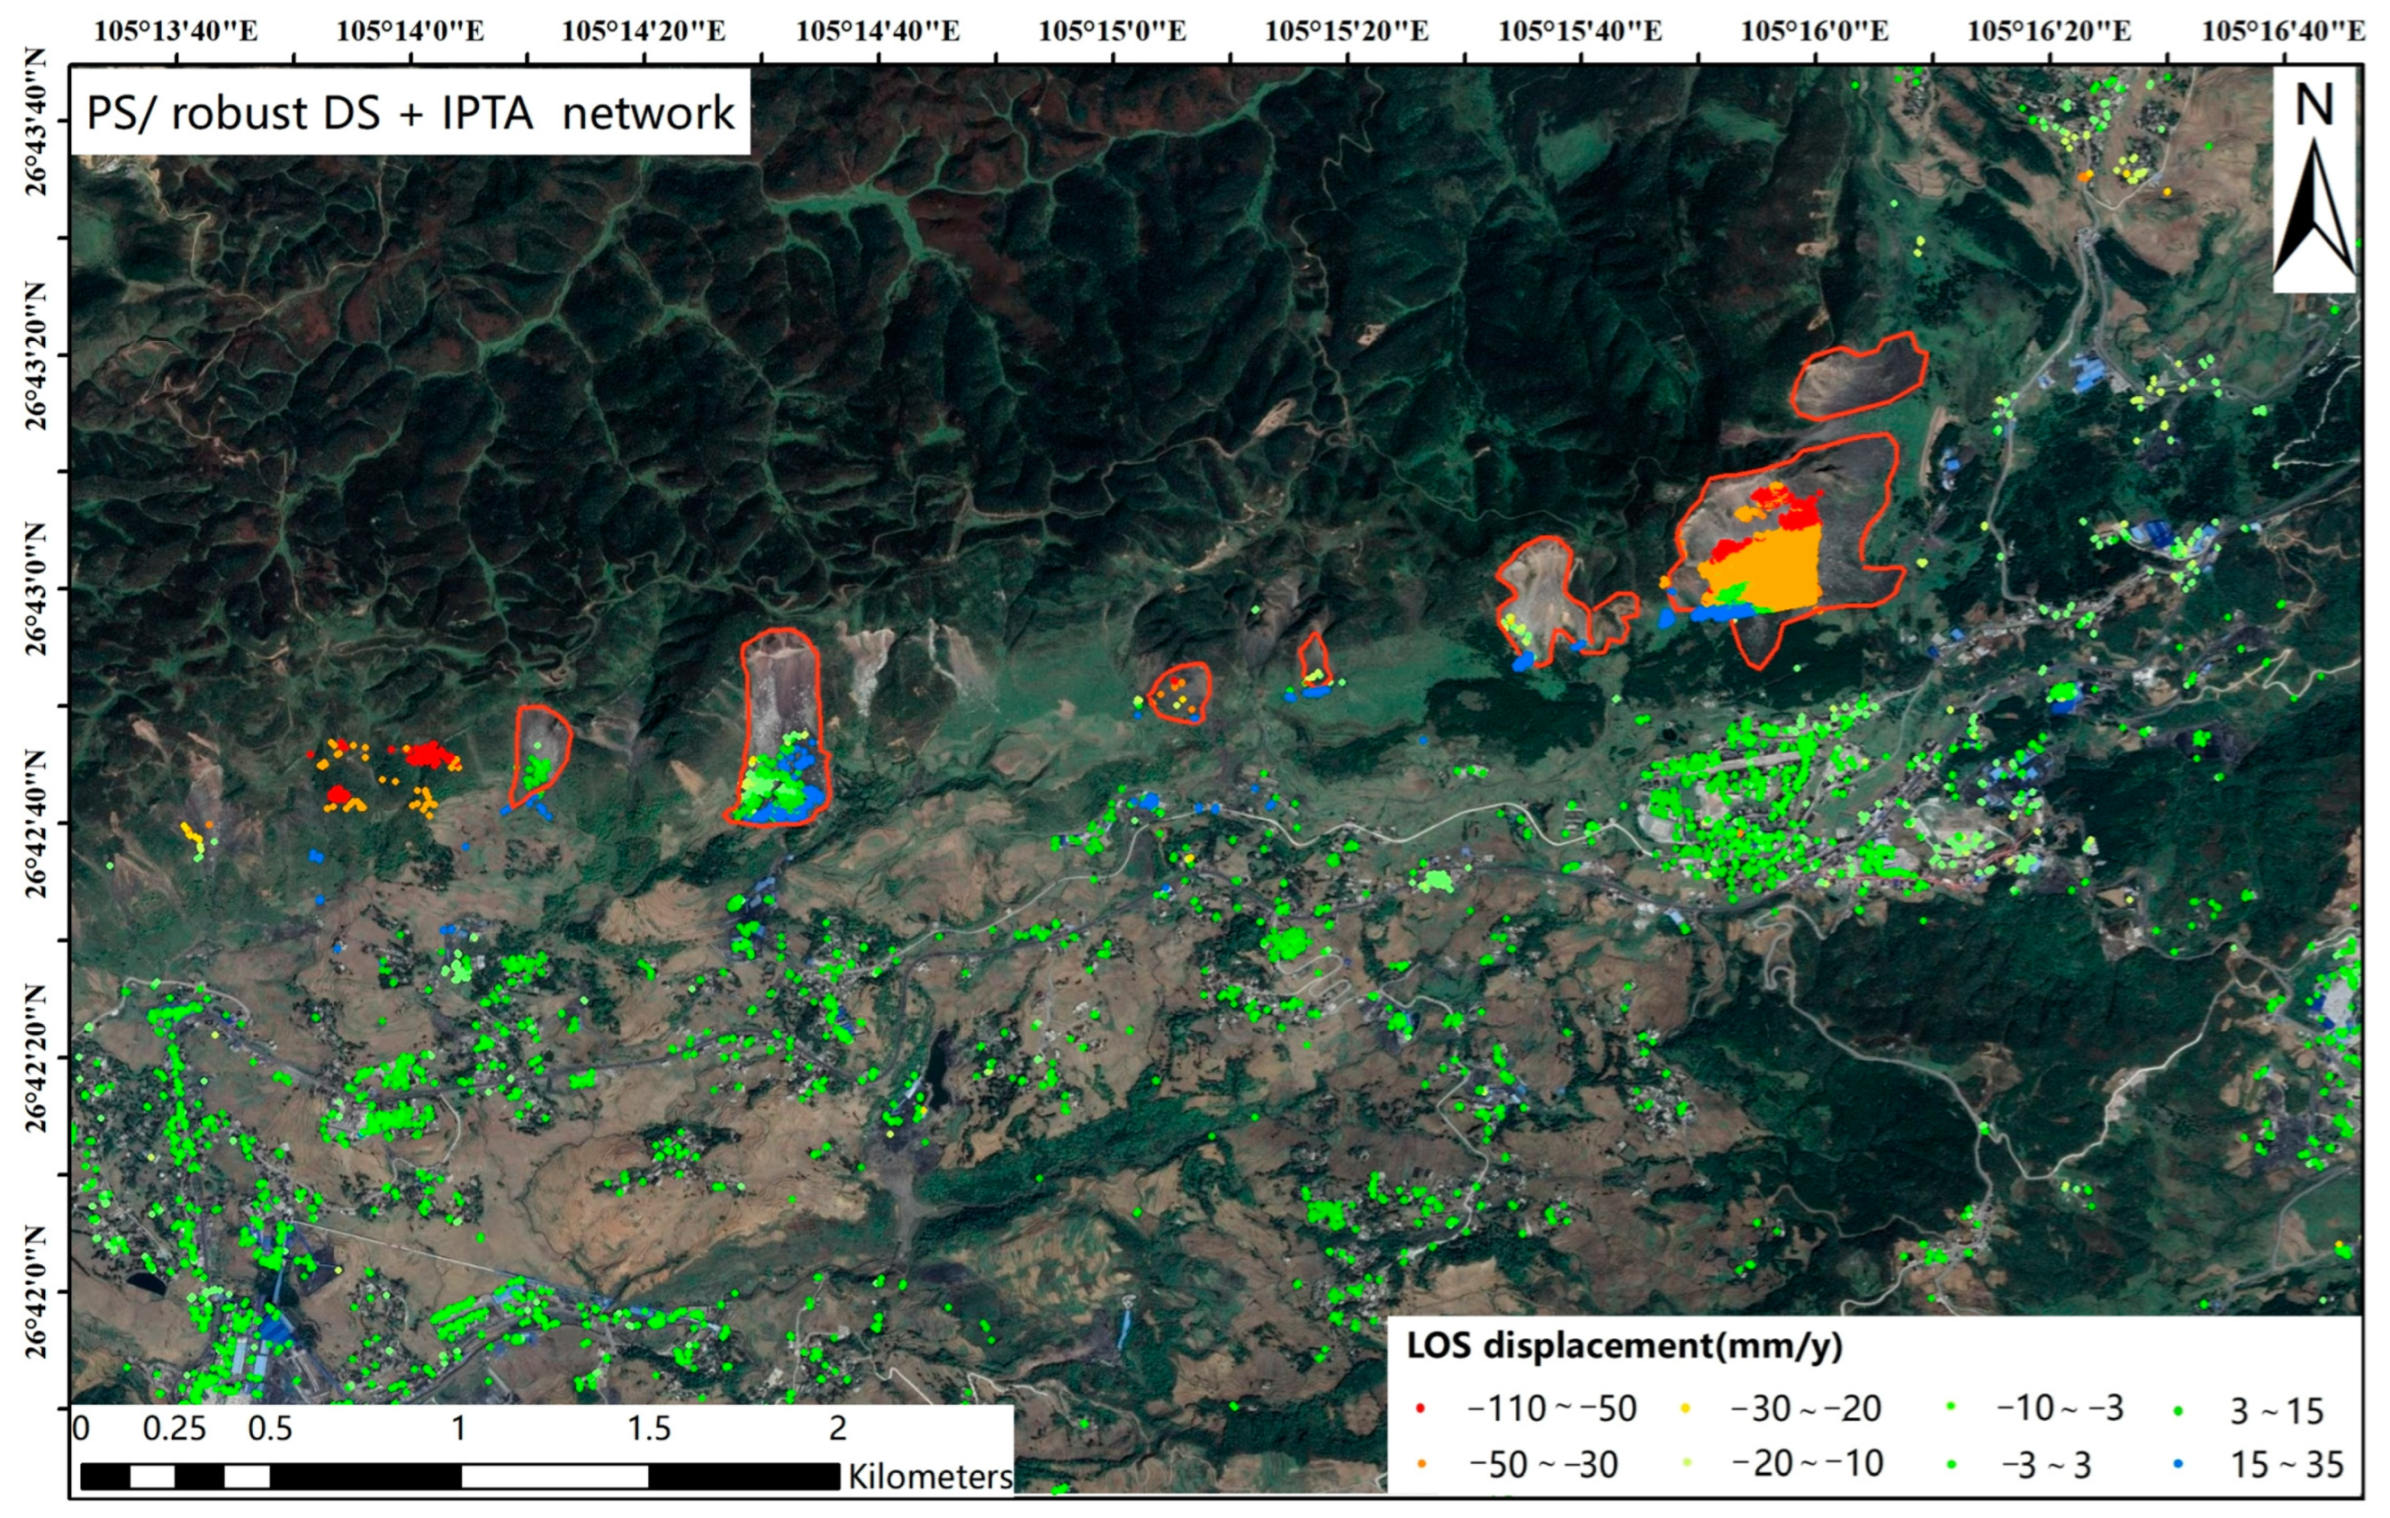Click the green dot for −3 ~ 3
Image resolution: width=2390 pixels, height=1518 pixels.
[x=1950, y=1465]
